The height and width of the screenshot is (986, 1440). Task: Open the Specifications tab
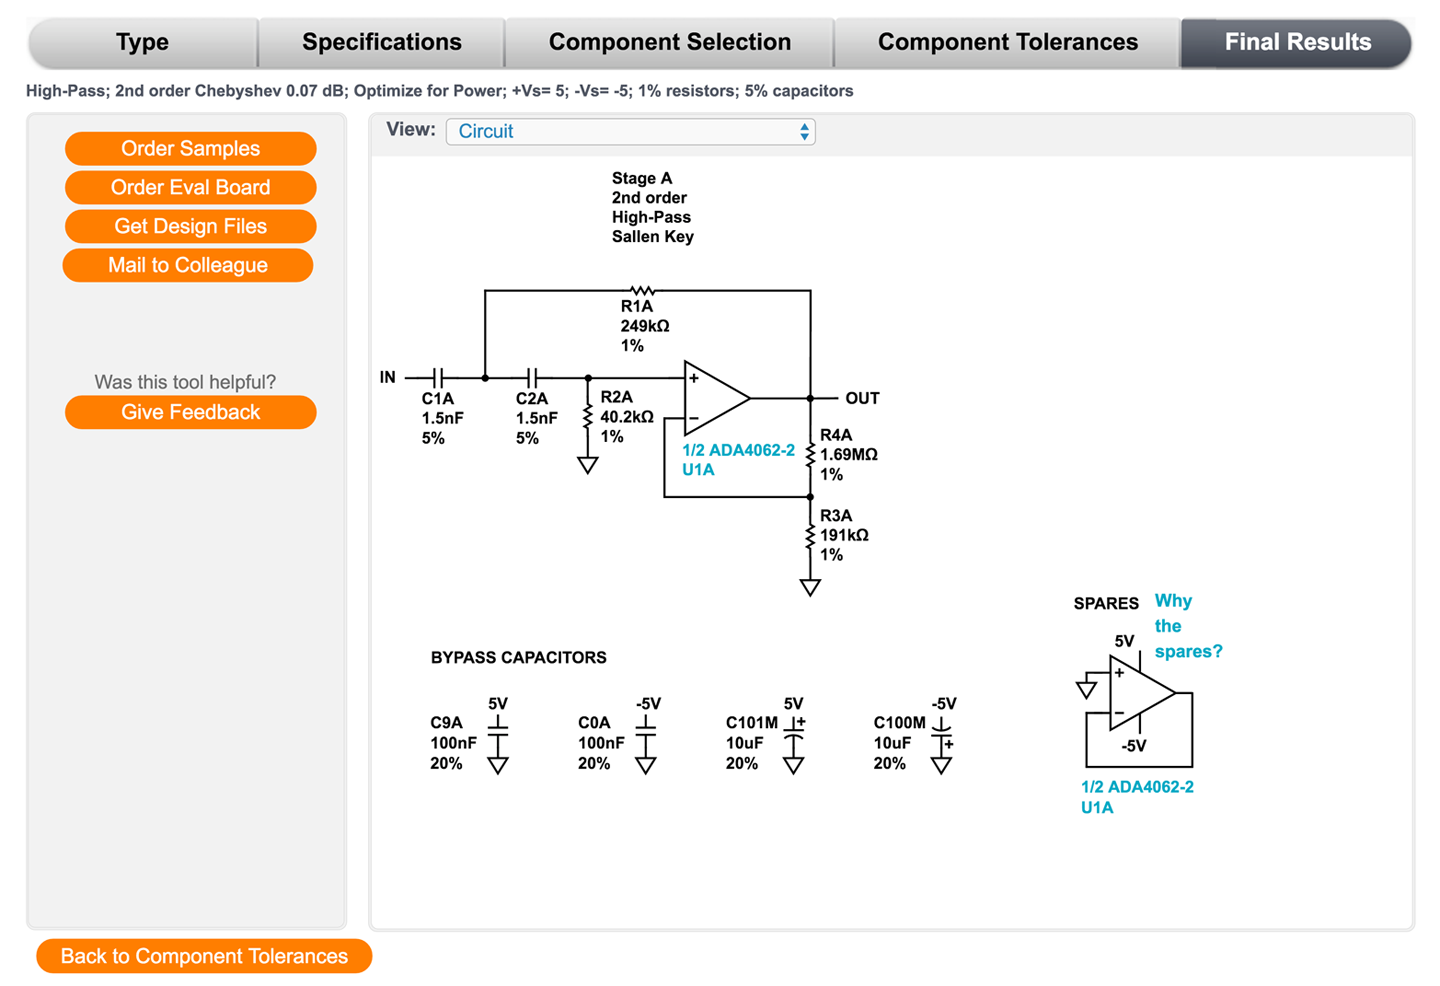point(381,42)
